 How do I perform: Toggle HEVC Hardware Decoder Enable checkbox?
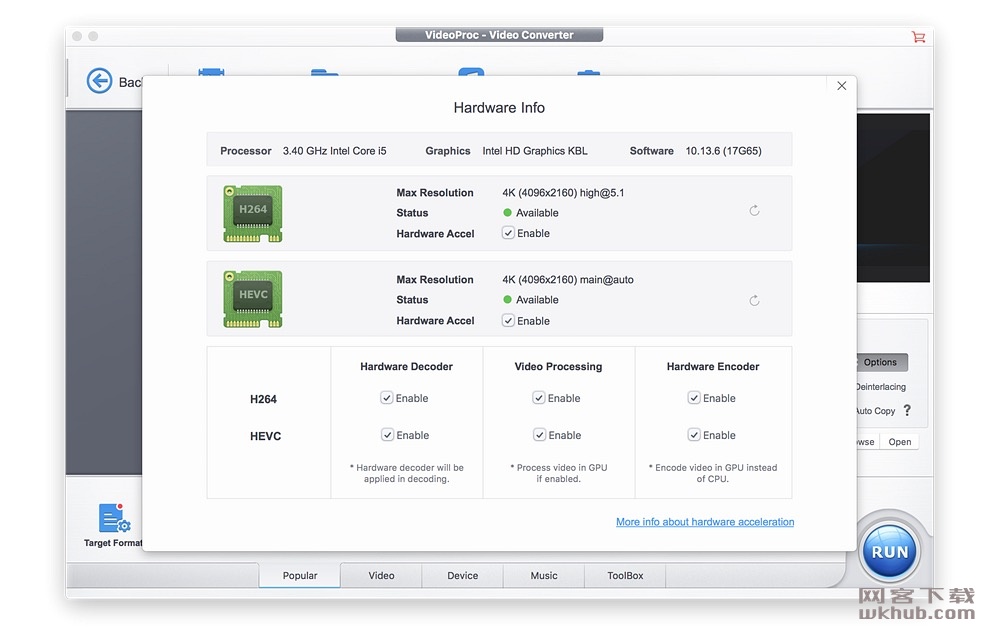click(387, 435)
